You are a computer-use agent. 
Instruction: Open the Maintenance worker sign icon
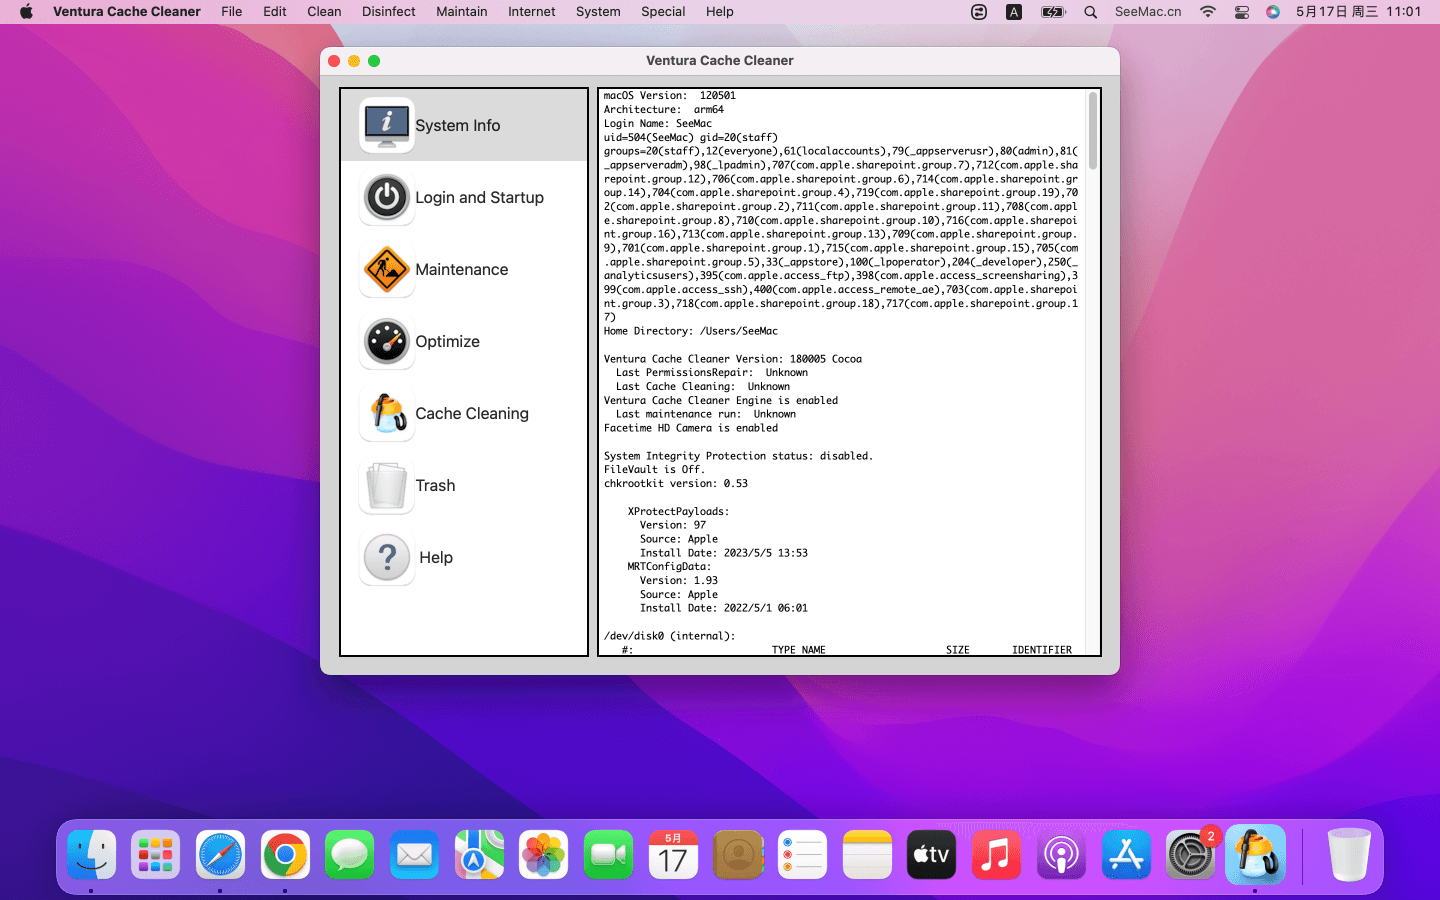387,269
